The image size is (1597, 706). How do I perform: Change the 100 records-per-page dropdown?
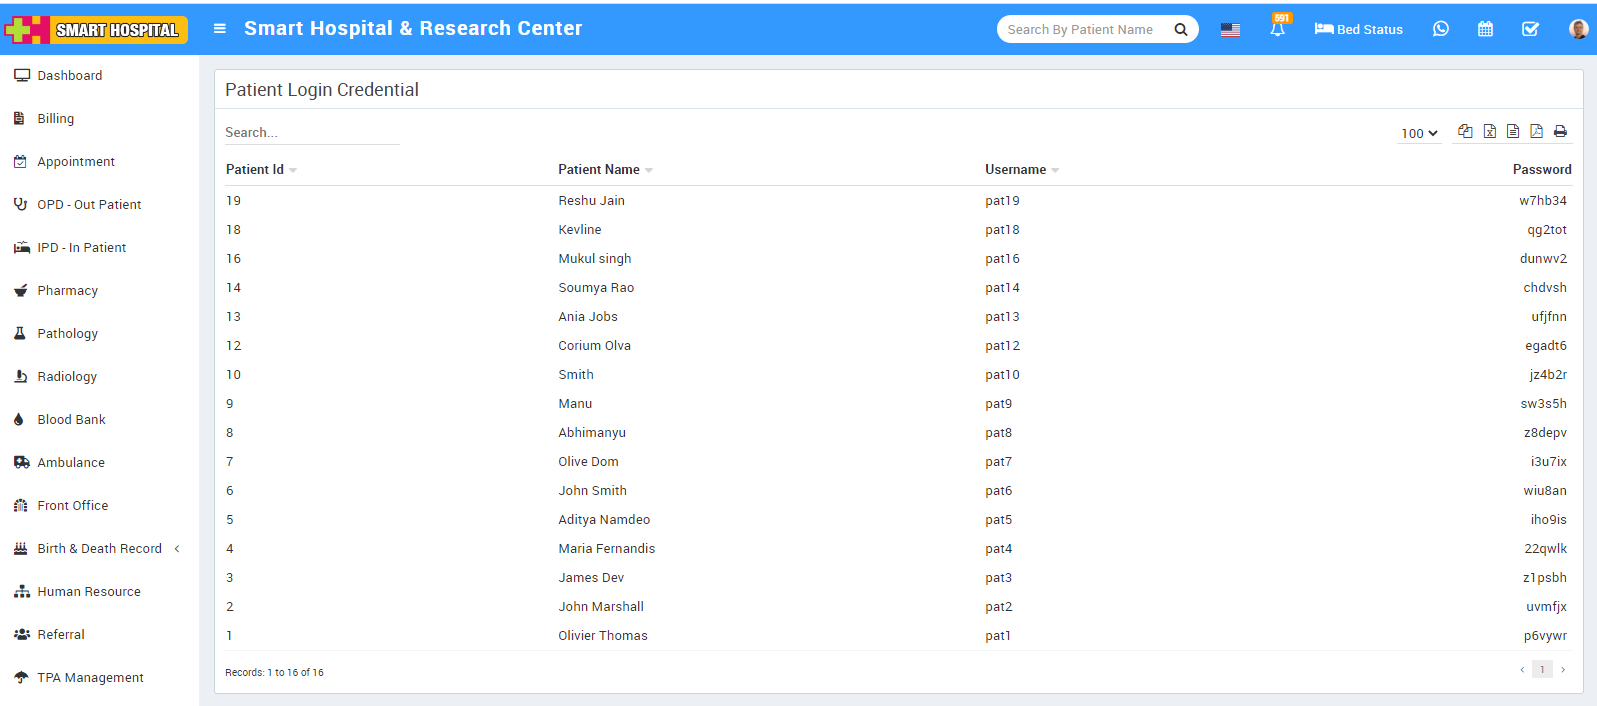coord(1419,133)
